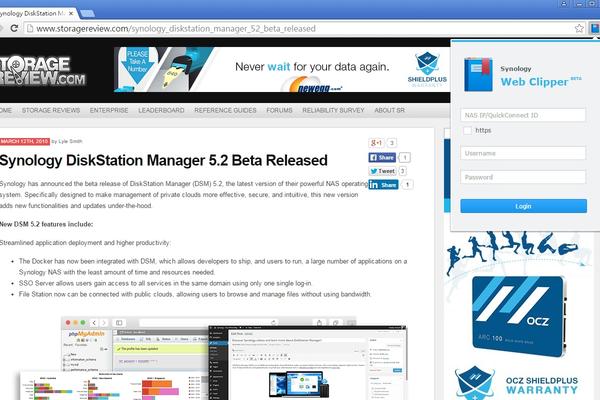600x400 pixels.
Task: Open the Storage Reviews menu
Action: (51, 110)
